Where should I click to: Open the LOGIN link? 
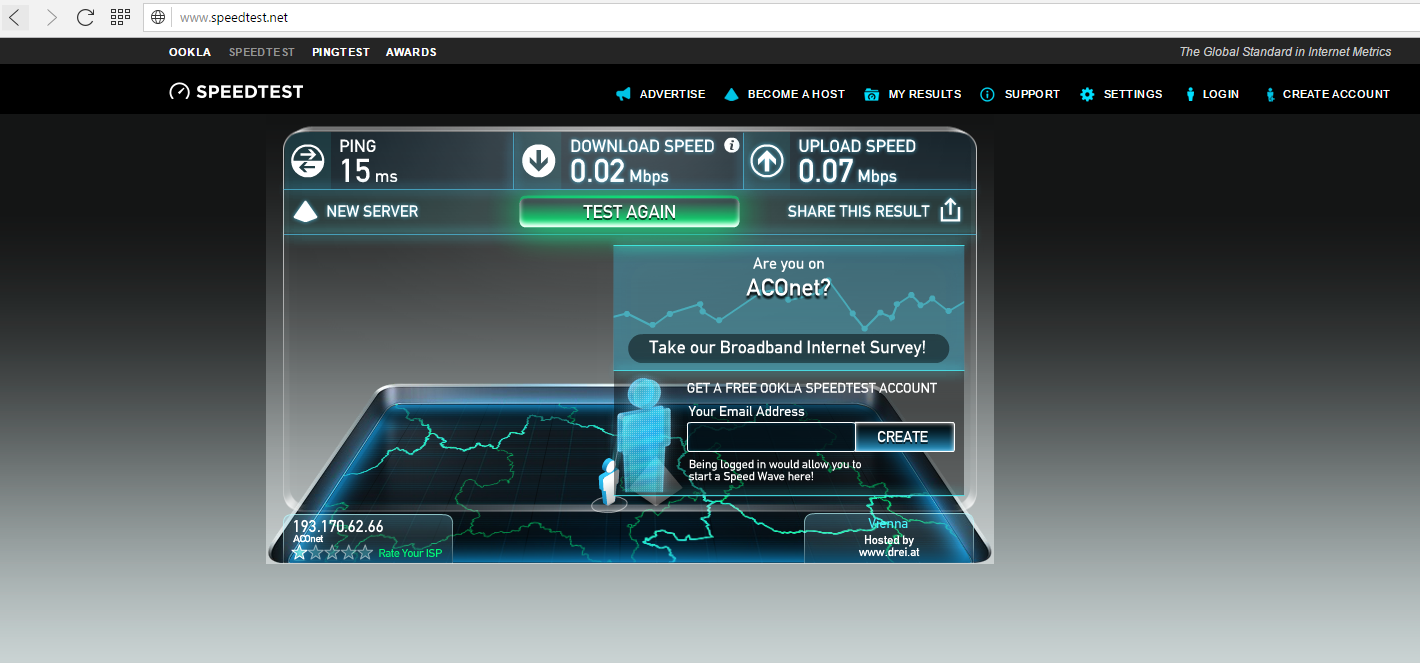click(x=1221, y=94)
